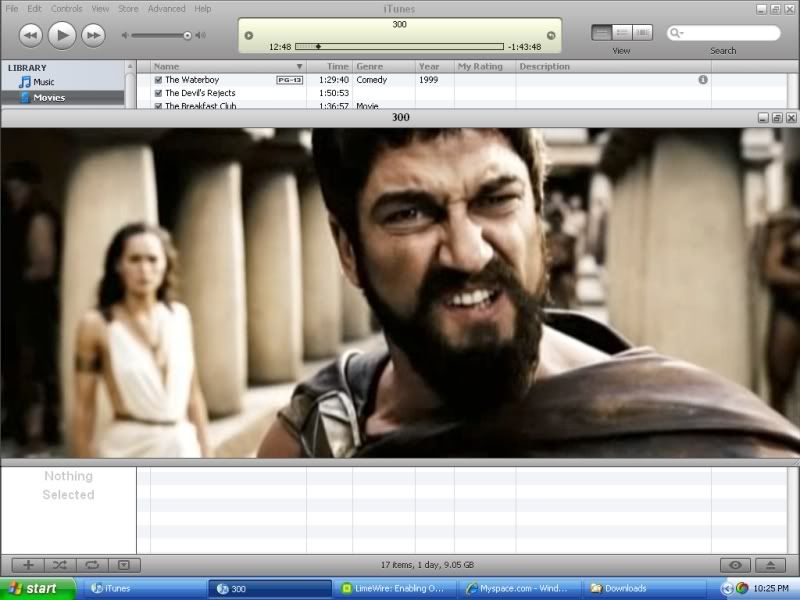Click the info icon in The Waterboy row
Image resolution: width=800 pixels, height=600 pixels.
pos(703,80)
